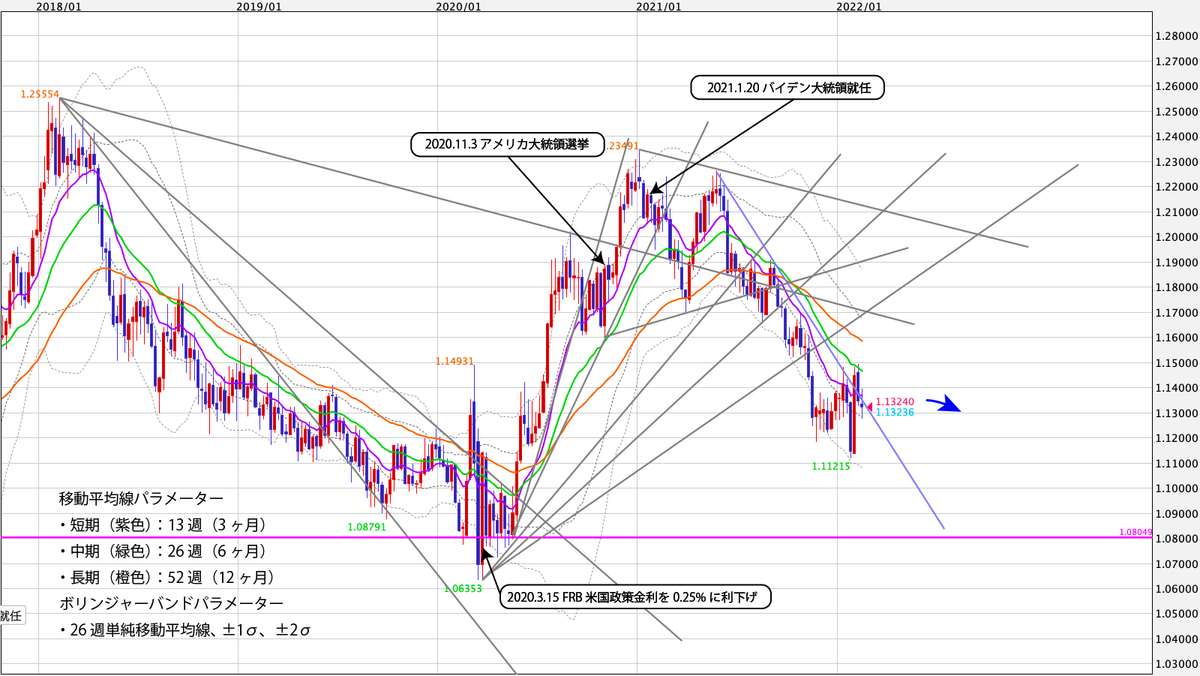Click the 1.11215 green low annotation
This screenshot has height=676, width=1200.
[x=831, y=466]
